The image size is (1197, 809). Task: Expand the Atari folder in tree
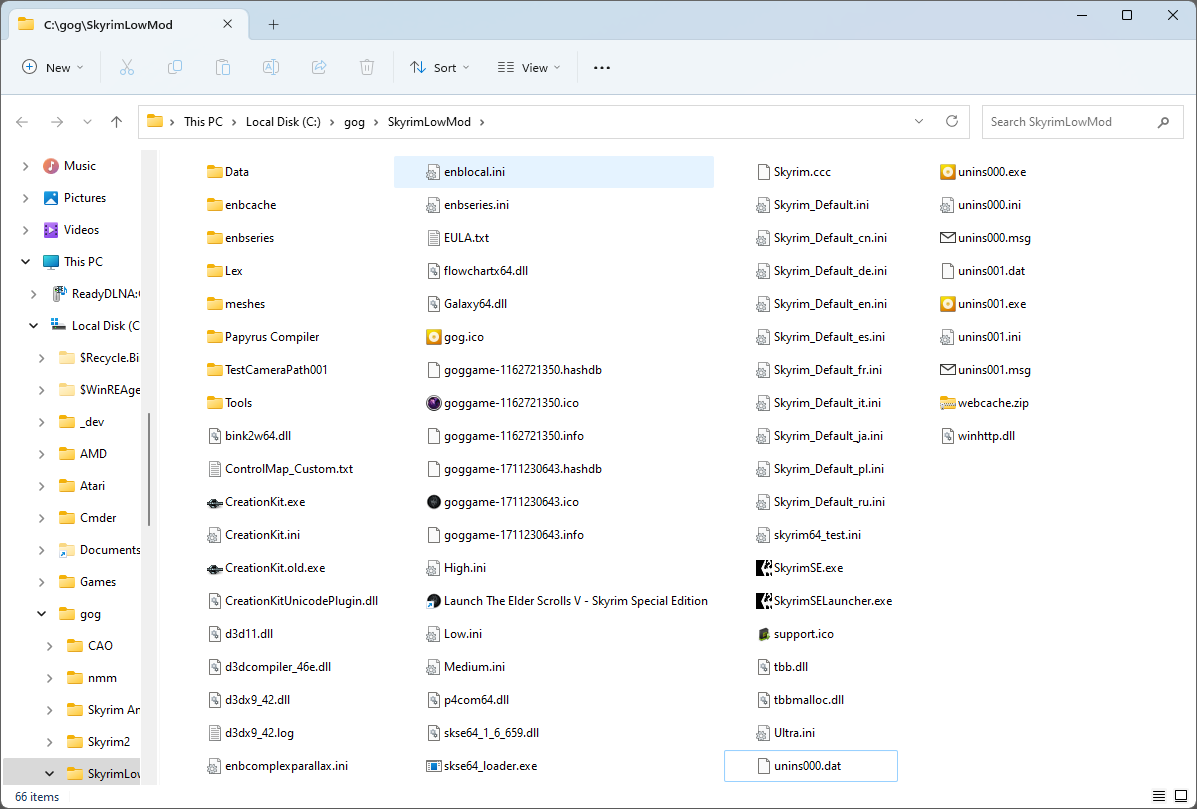(x=41, y=485)
